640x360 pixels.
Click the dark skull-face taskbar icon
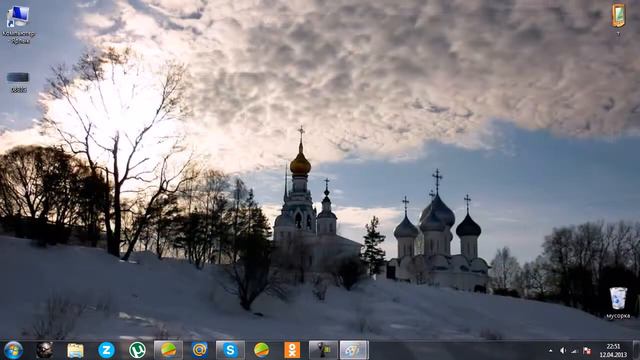pyautogui.click(x=44, y=350)
